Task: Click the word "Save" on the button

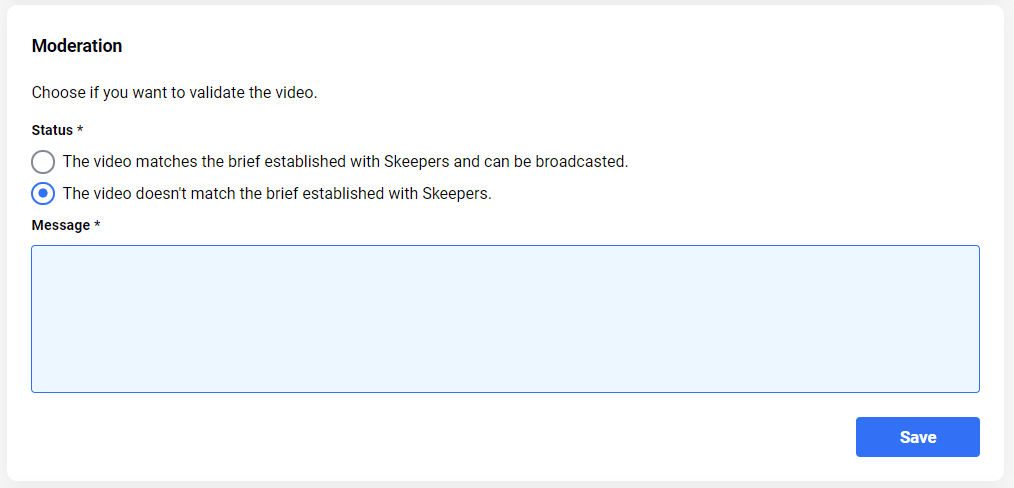Action: click(x=917, y=437)
